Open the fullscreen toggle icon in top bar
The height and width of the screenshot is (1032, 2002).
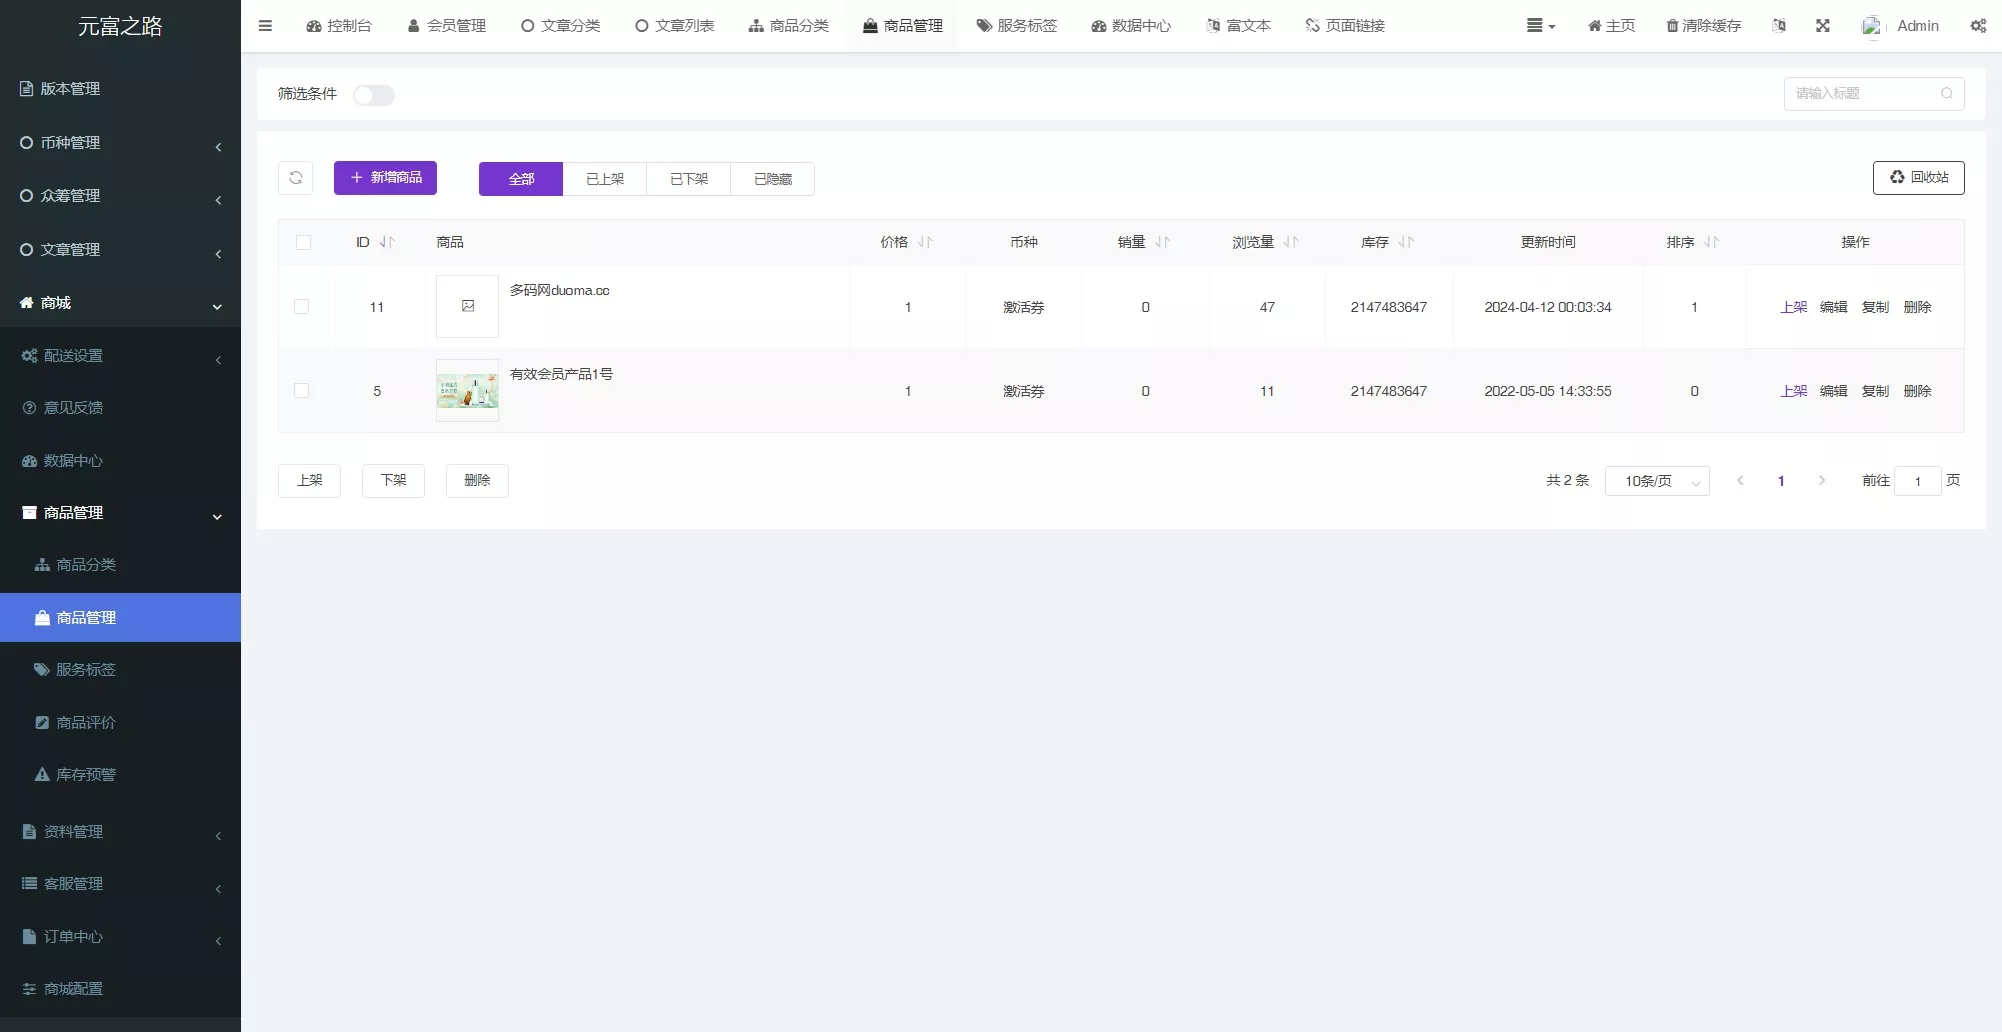click(x=1823, y=26)
